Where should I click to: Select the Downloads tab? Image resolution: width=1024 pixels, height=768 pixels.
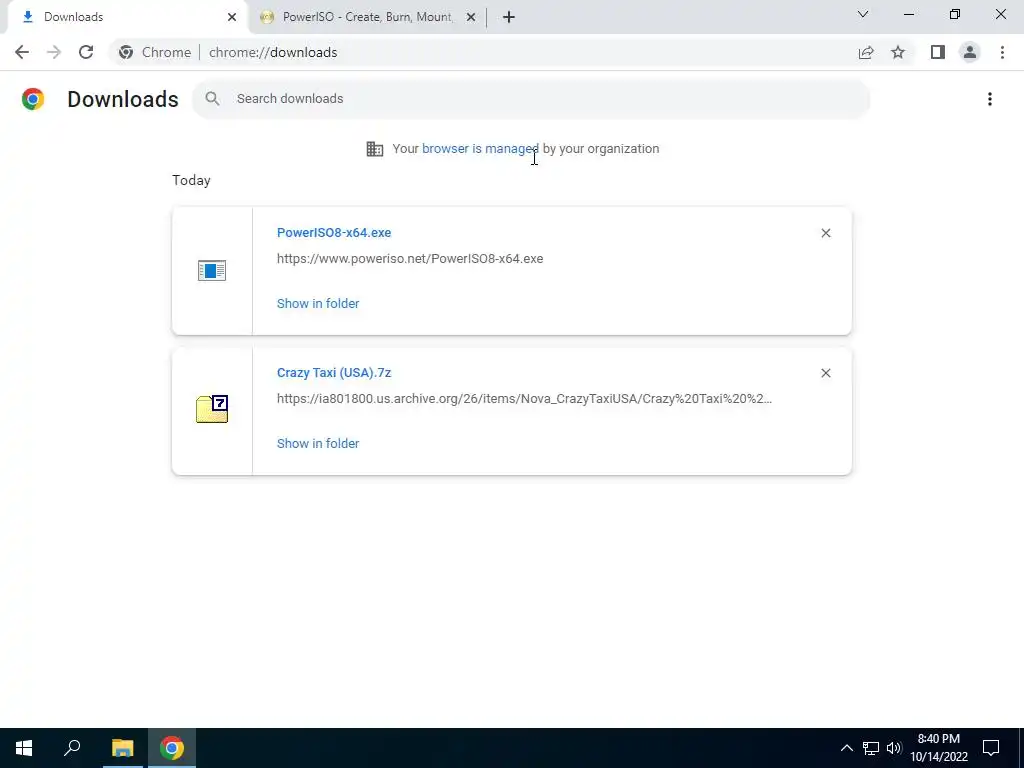click(127, 17)
